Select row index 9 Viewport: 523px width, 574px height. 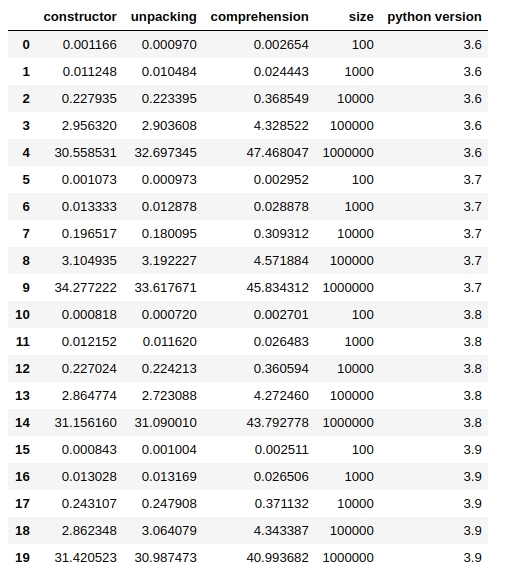pyautogui.click(x=26, y=288)
